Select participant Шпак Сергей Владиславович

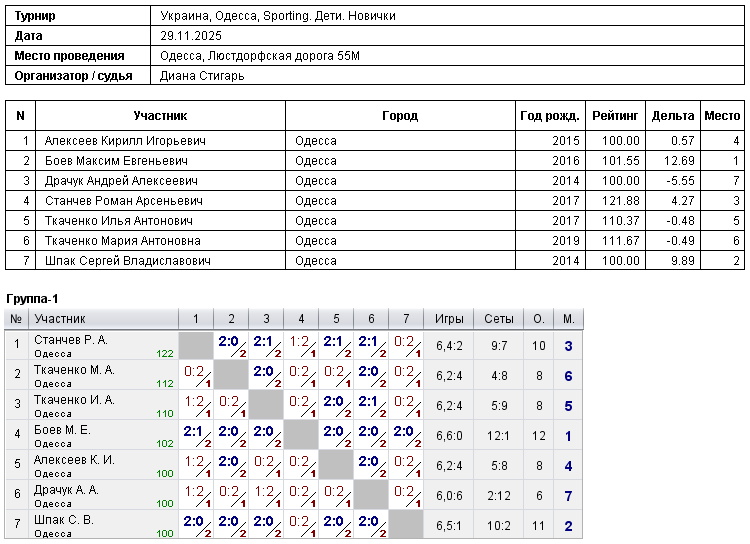pyautogui.click(x=128, y=261)
